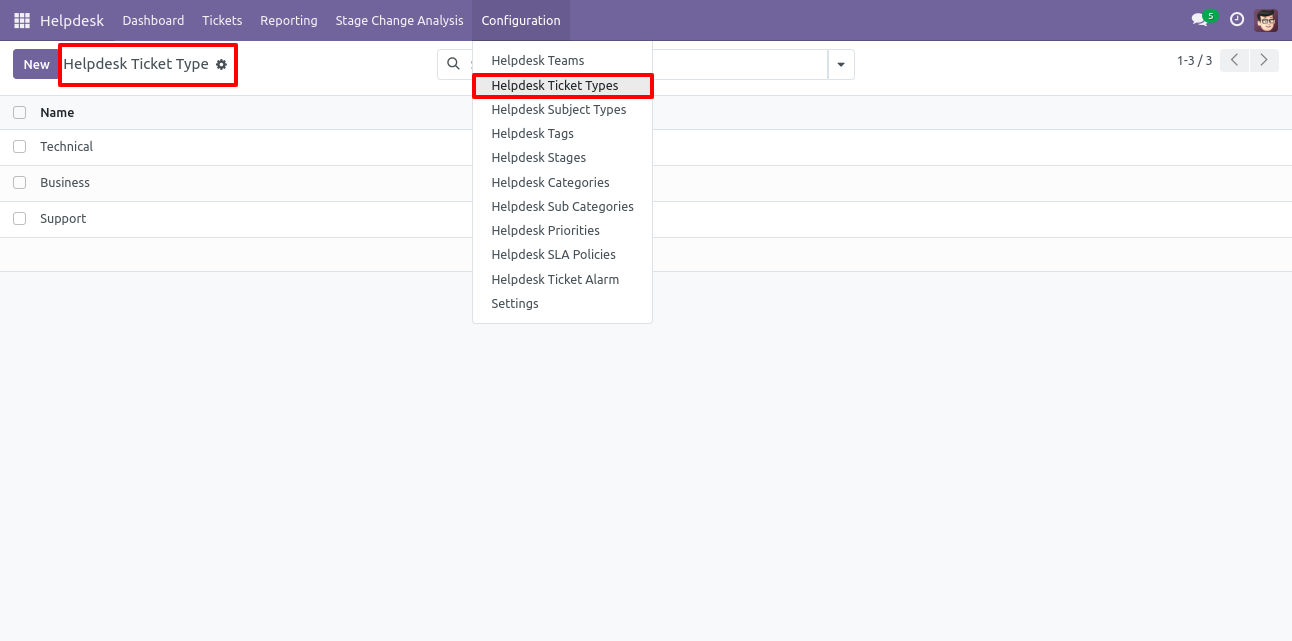
Task: Open Stage Change Analysis menu
Action: [x=399, y=20]
